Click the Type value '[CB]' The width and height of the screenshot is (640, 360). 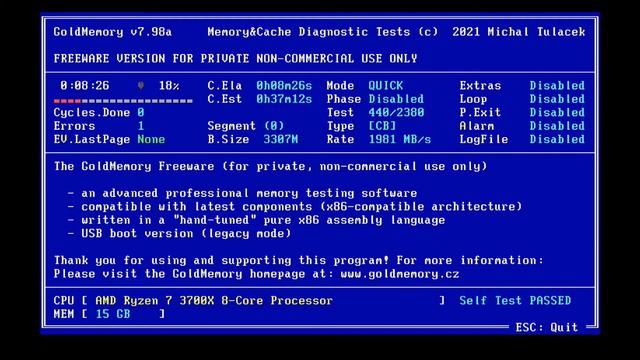click(382, 126)
